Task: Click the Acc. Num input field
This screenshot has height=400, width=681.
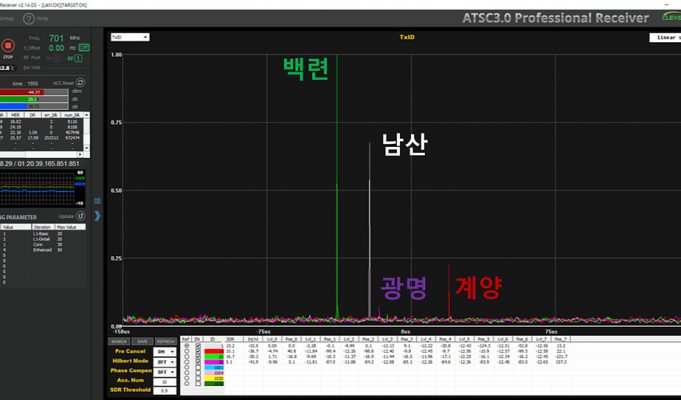Action: pyautogui.click(x=165, y=382)
